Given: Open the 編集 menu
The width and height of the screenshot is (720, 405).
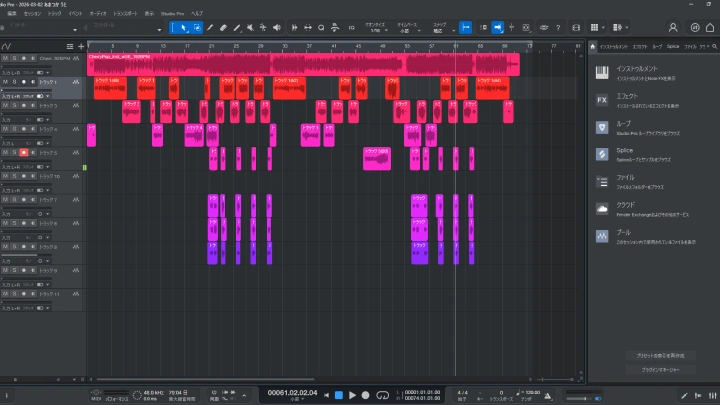Looking at the screenshot, I should click(12, 14).
